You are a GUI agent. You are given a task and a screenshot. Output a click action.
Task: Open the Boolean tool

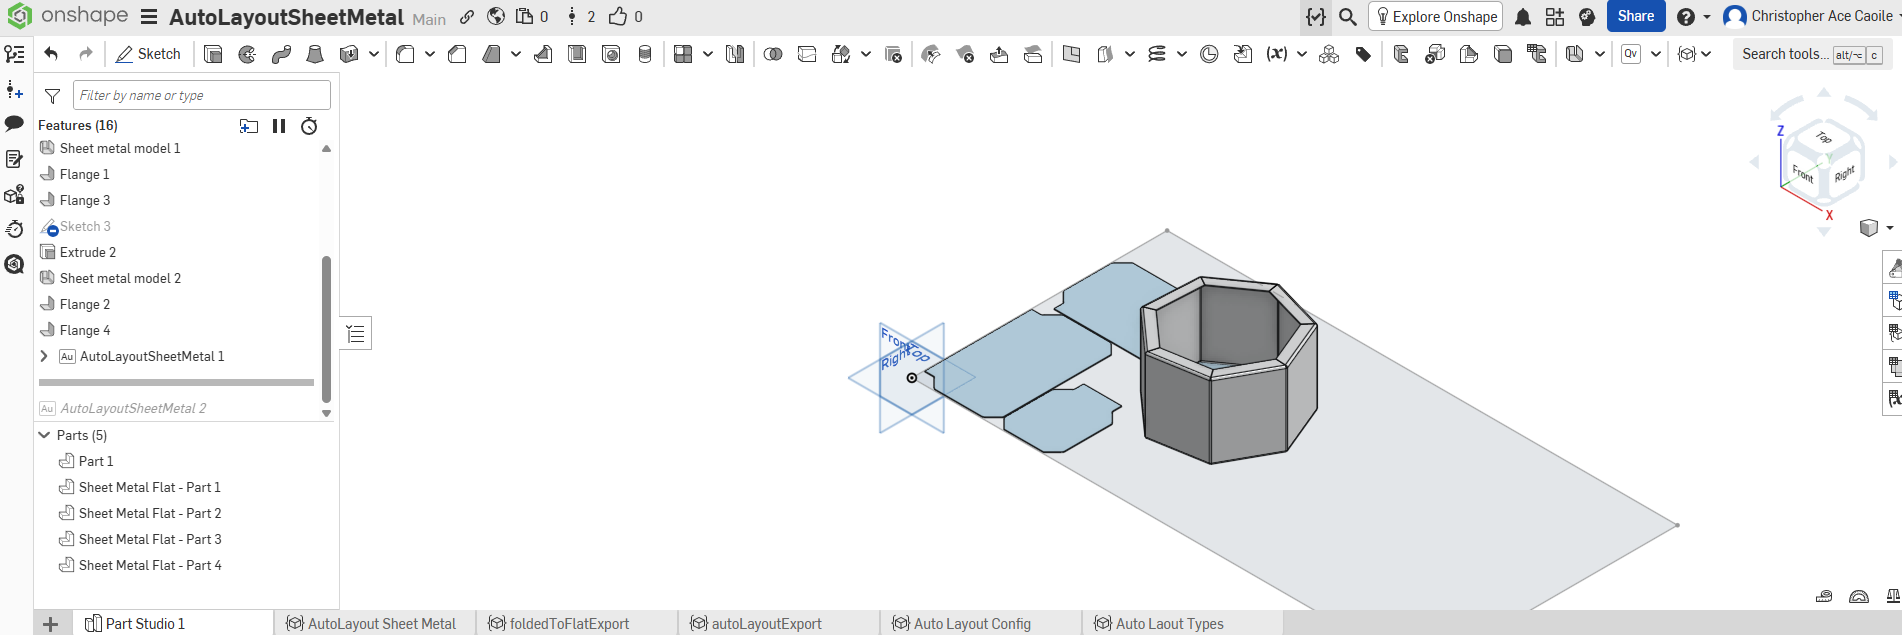tap(773, 54)
